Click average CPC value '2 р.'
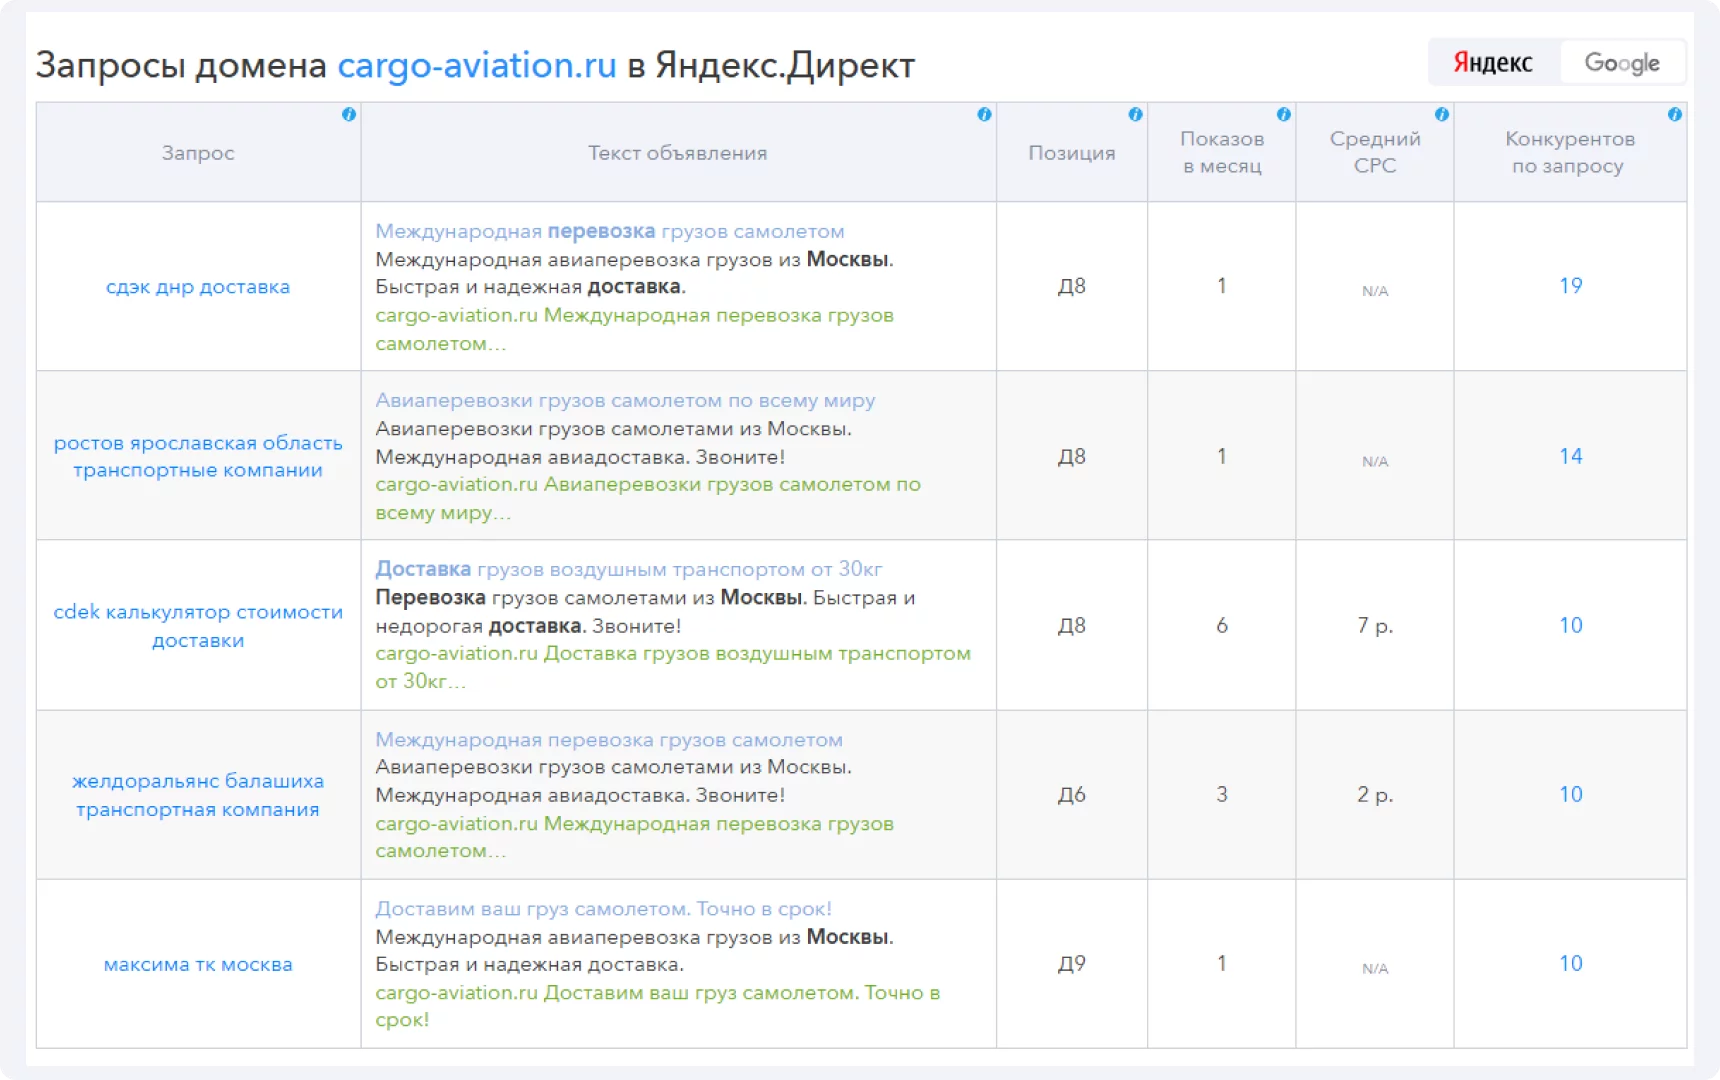The width and height of the screenshot is (1720, 1080). (x=1375, y=794)
